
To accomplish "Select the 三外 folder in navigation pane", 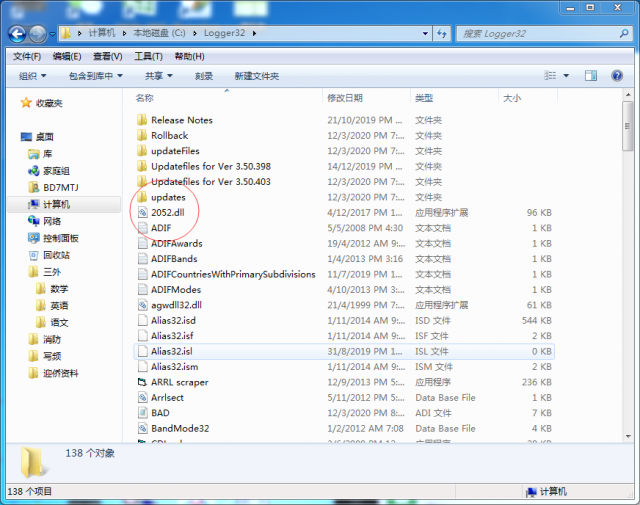I will pyautogui.click(x=52, y=272).
